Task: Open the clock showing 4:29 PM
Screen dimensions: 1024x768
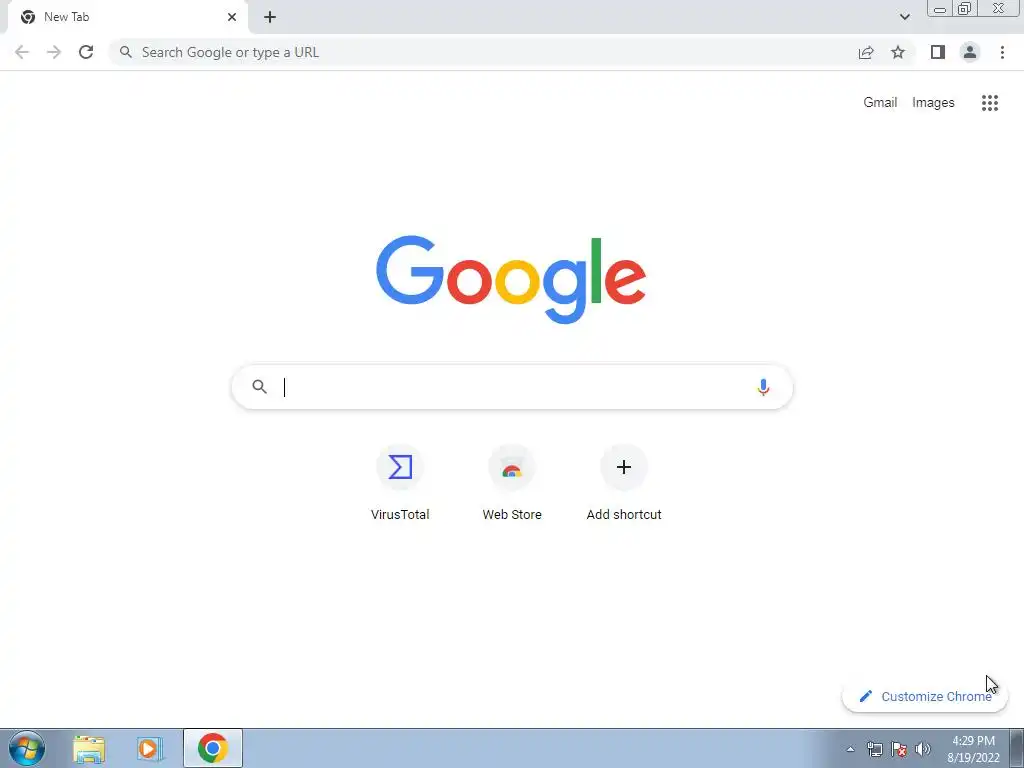Action: (973, 749)
